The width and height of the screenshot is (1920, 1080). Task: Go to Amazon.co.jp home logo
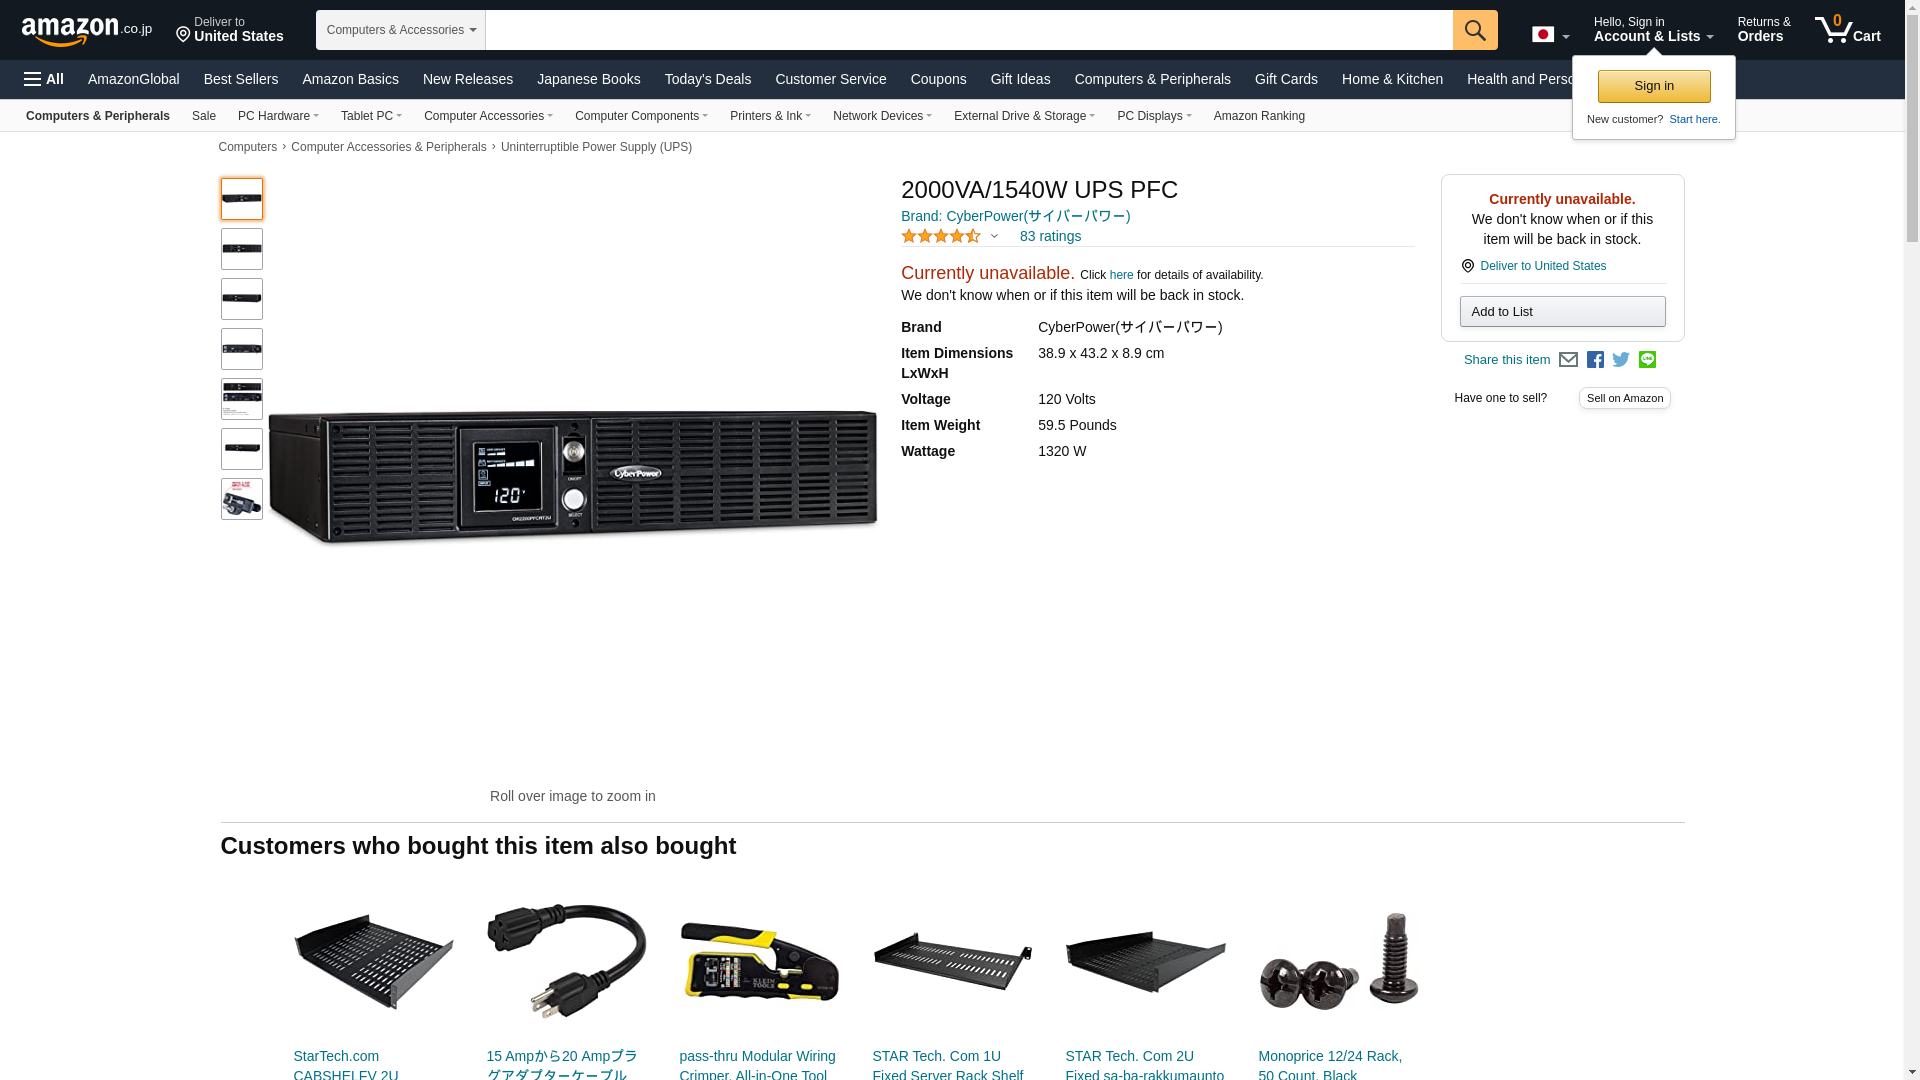(87, 30)
